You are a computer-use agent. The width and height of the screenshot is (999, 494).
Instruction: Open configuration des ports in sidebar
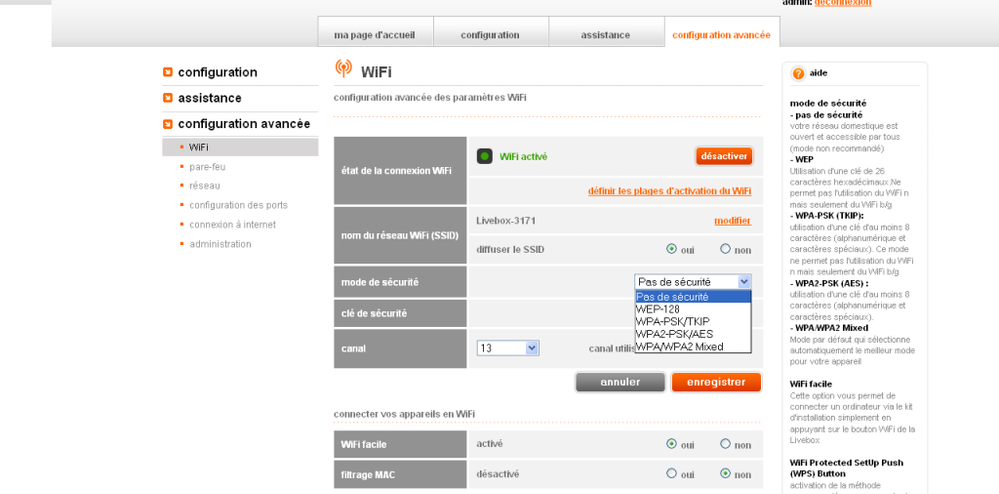coord(238,205)
